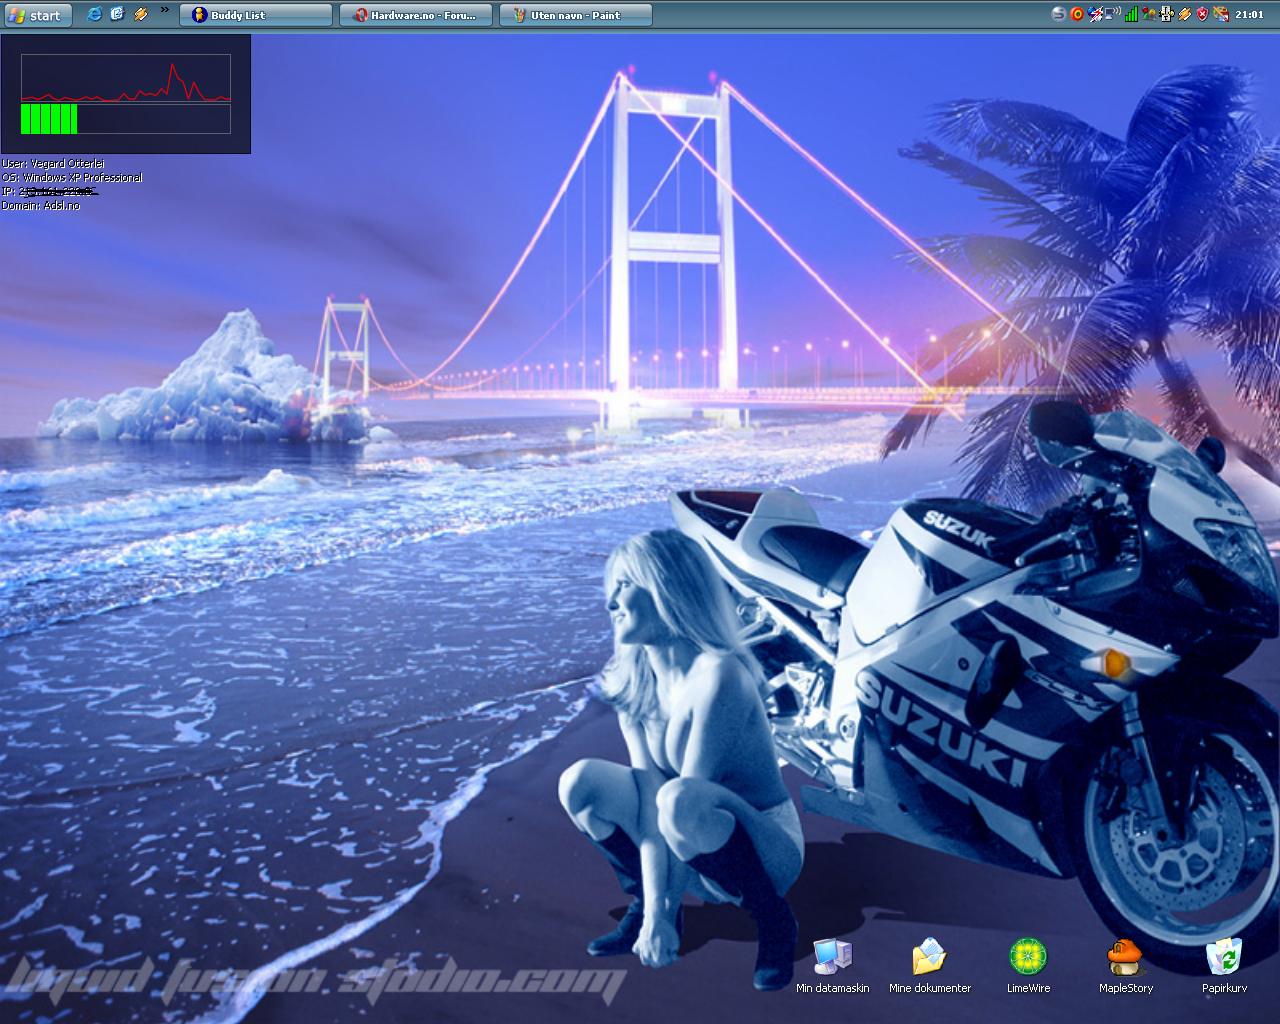Open the Winamp tray icon
This screenshot has height=1024, width=1280.
pyautogui.click(x=1185, y=14)
